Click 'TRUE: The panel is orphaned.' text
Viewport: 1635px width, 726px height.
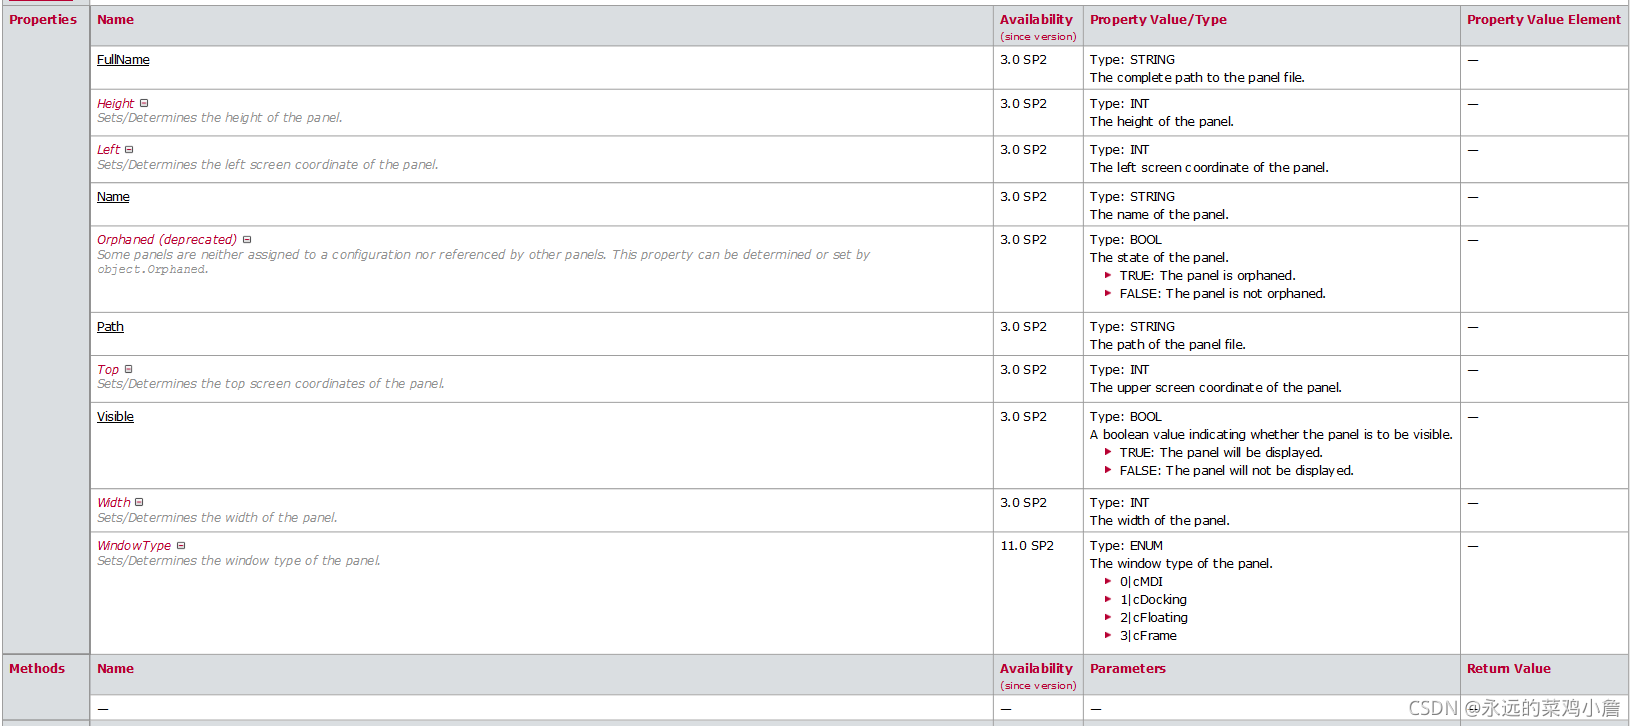point(1207,276)
